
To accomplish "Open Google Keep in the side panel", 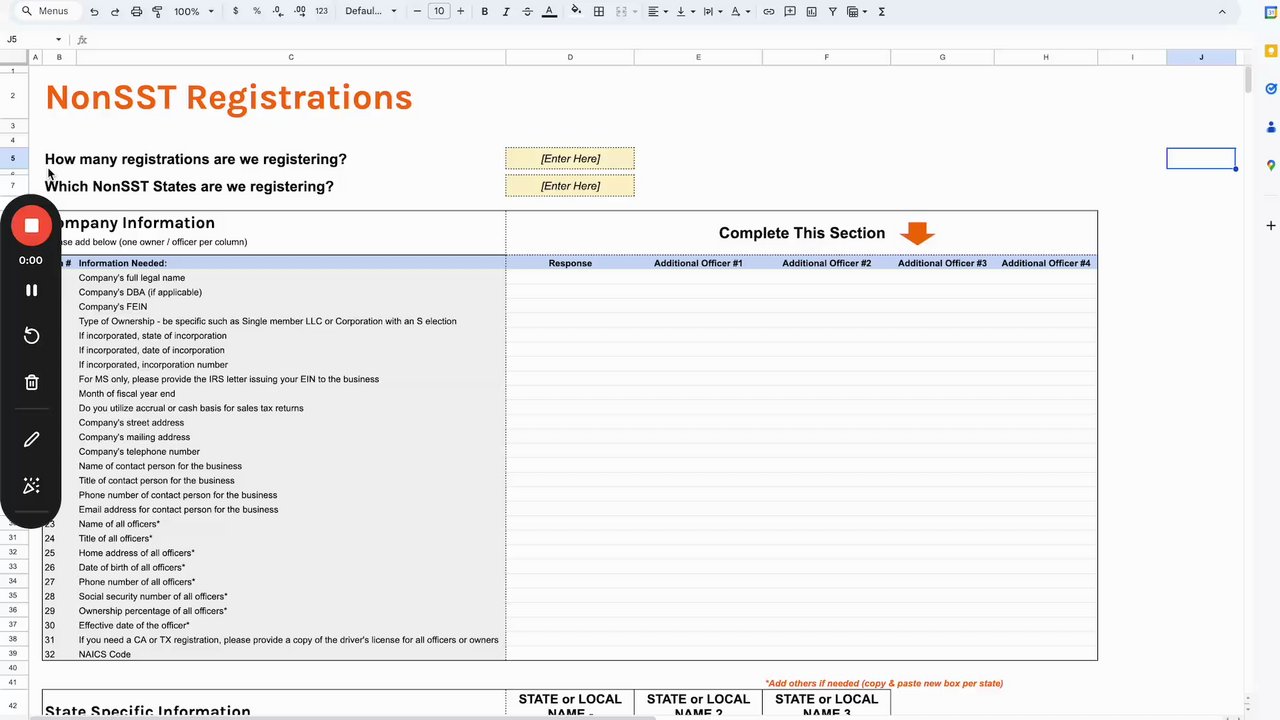I will (1271, 51).
